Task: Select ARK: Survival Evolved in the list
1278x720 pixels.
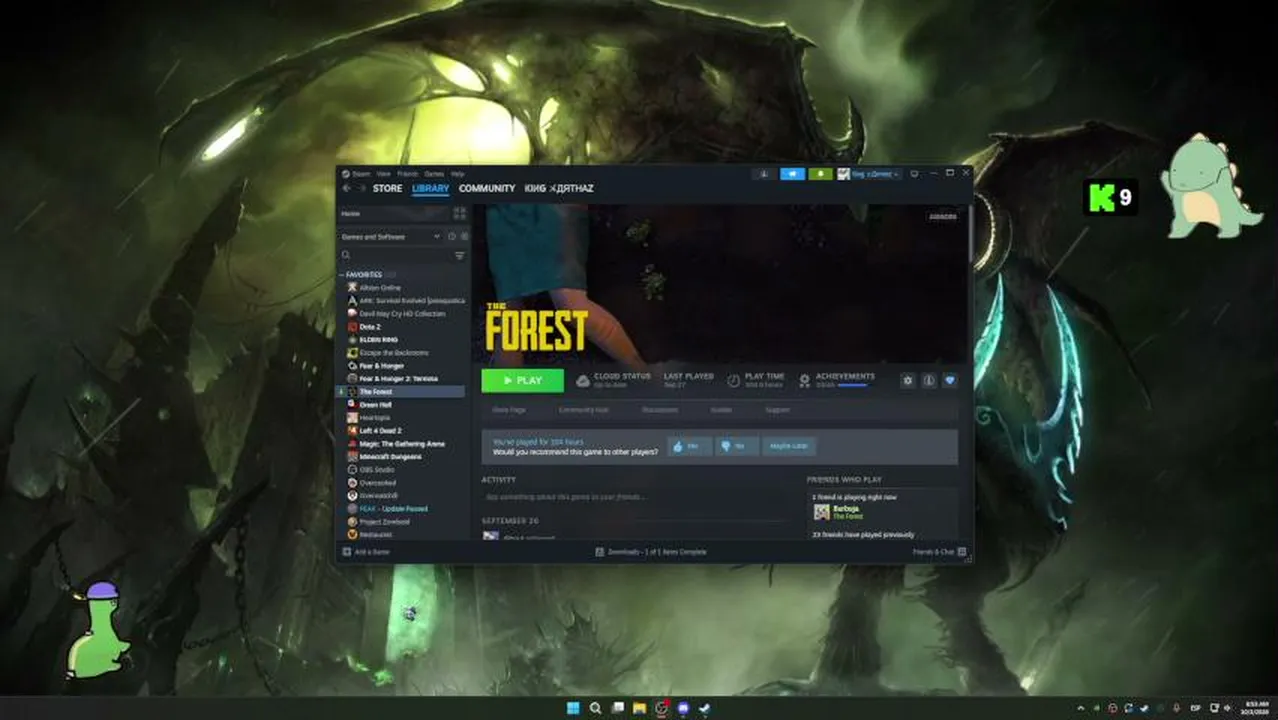Action: point(406,301)
